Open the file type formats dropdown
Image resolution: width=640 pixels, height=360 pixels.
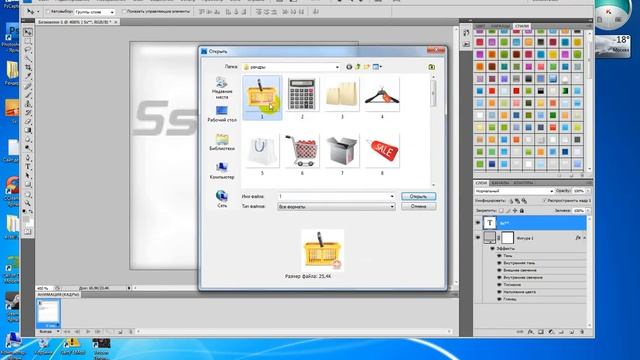click(x=392, y=207)
